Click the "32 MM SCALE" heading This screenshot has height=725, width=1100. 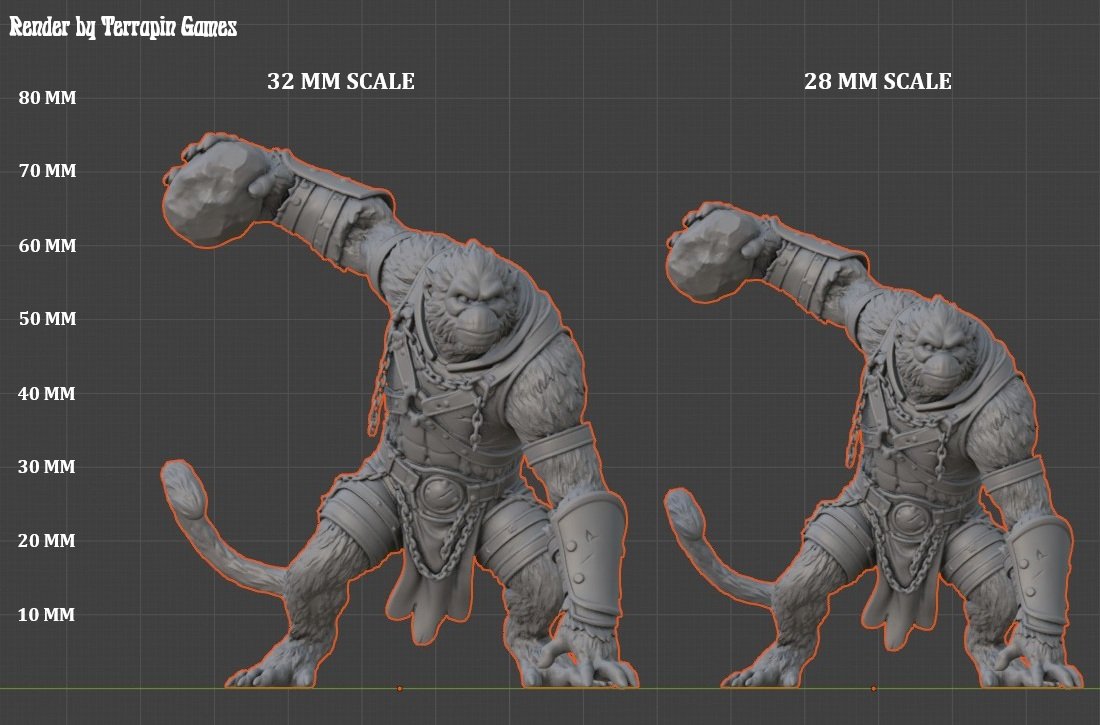(341, 81)
